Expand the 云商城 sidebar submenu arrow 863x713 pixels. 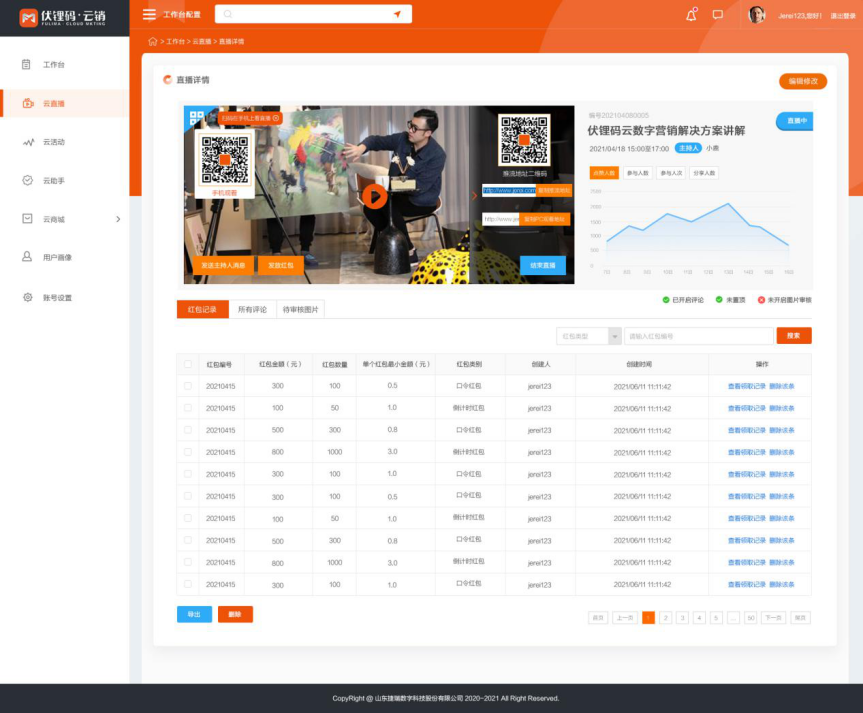pos(118,219)
